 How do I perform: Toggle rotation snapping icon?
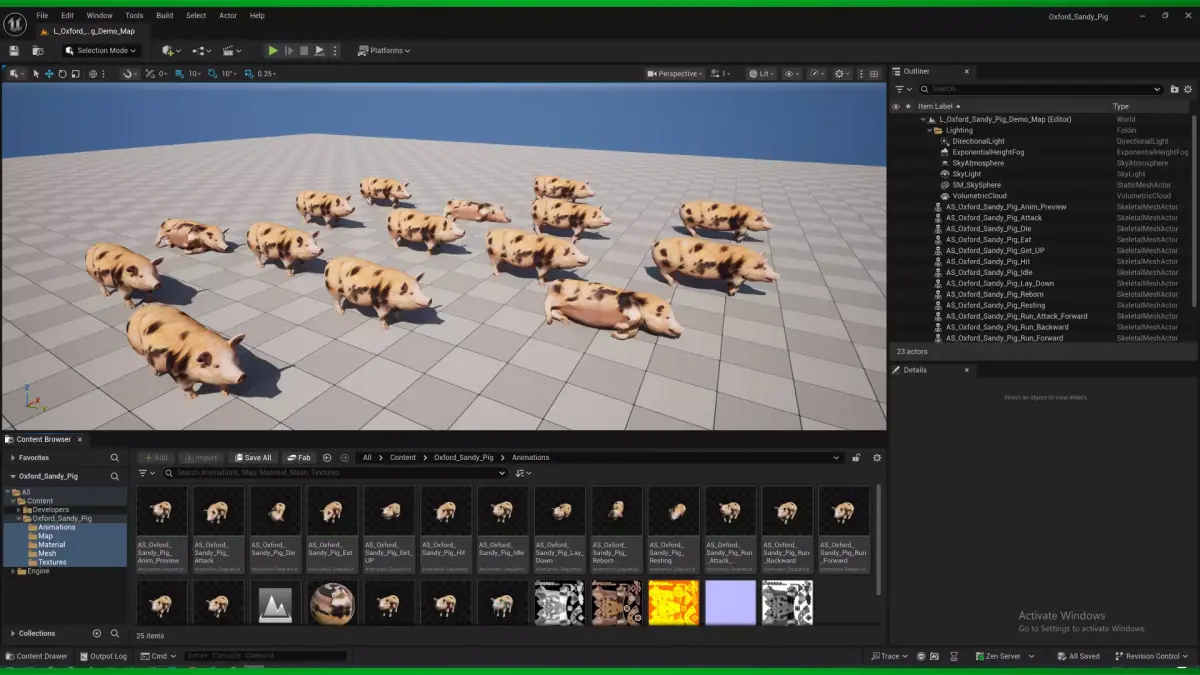212,74
